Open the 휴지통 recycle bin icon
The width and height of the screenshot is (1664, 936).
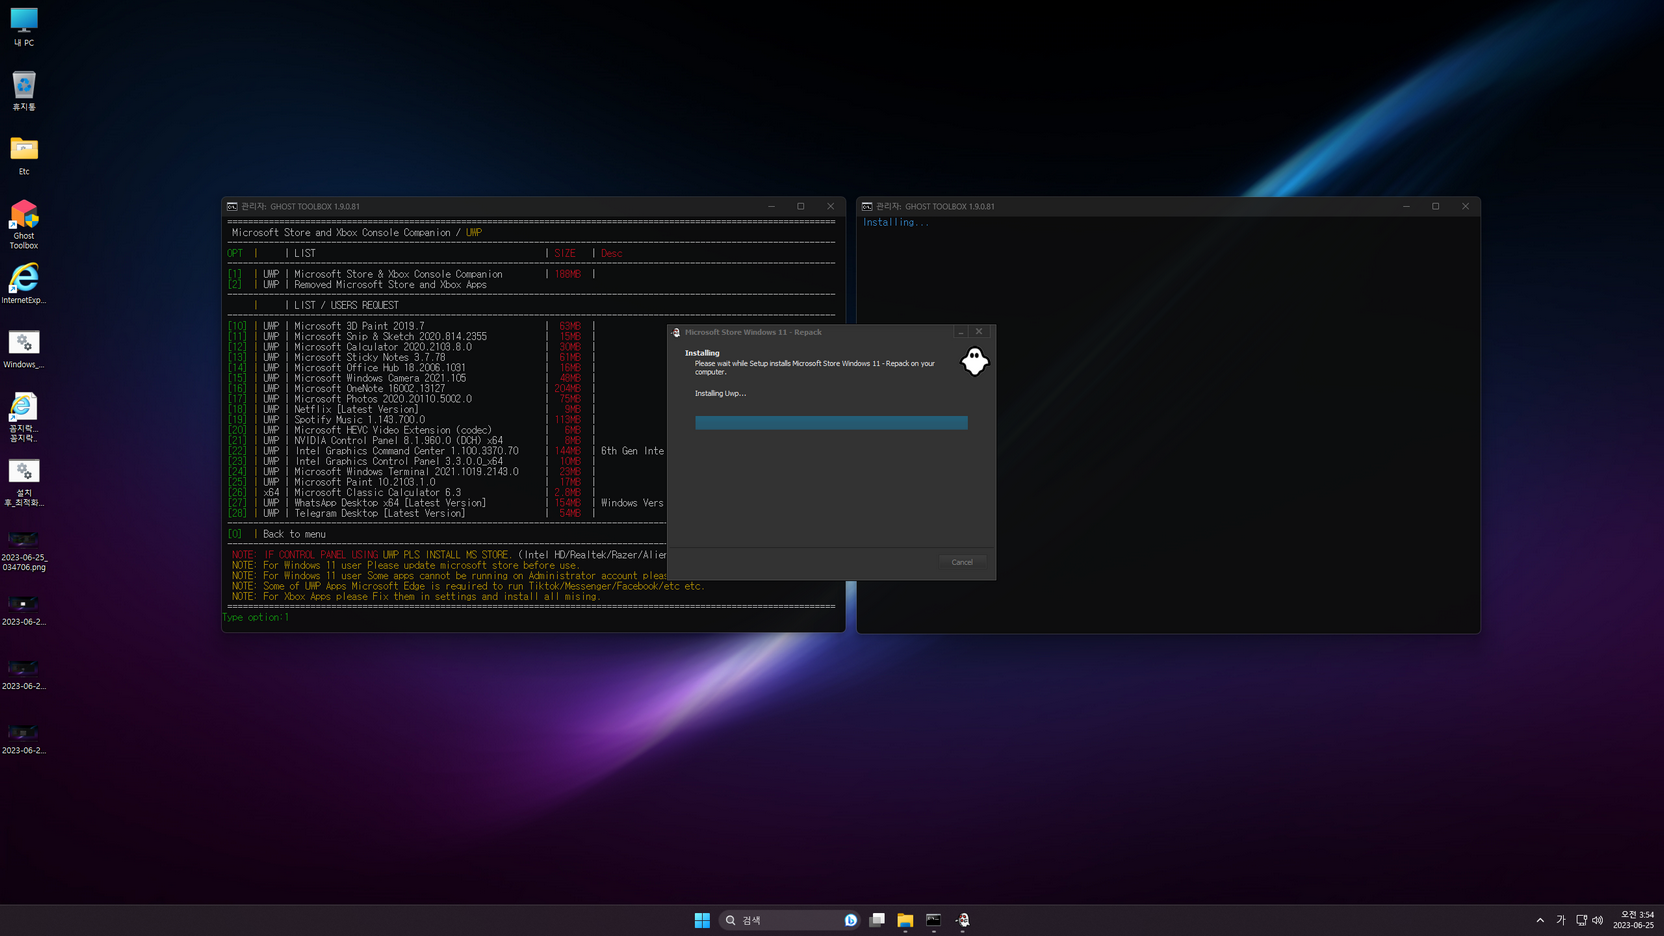coord(24,91)
